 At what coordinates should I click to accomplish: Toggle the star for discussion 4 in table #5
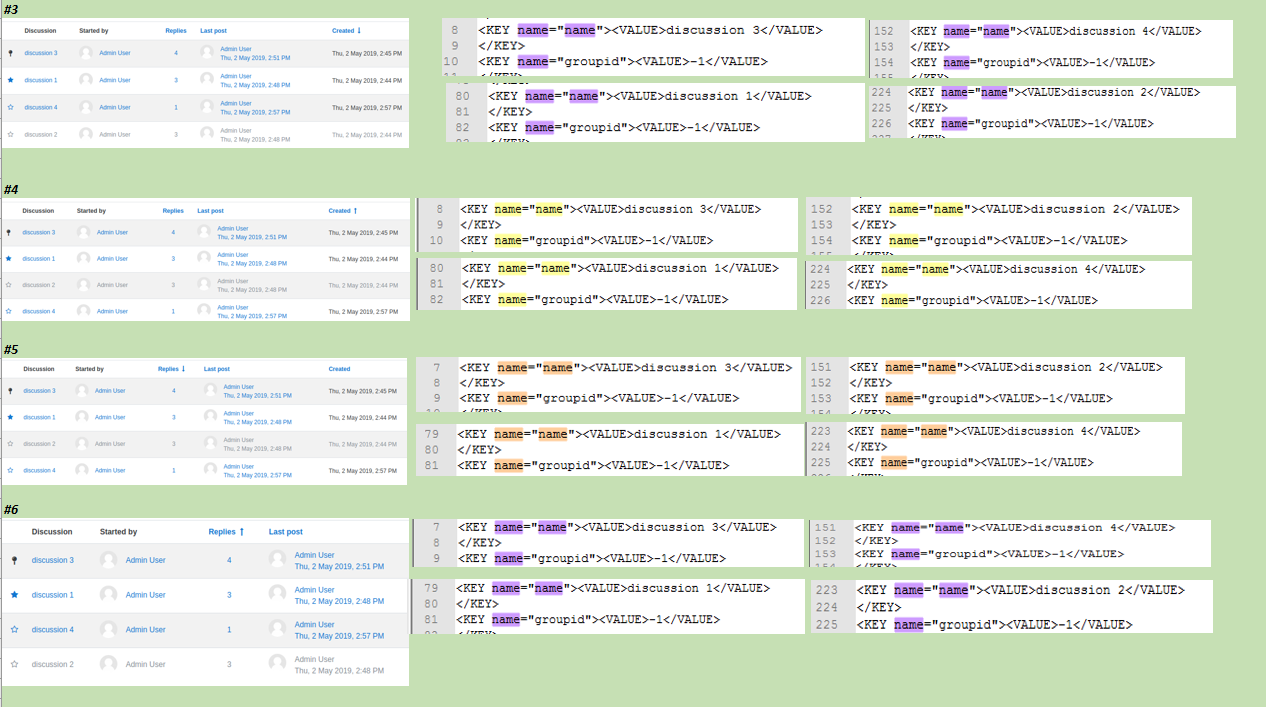pos(10,470)
